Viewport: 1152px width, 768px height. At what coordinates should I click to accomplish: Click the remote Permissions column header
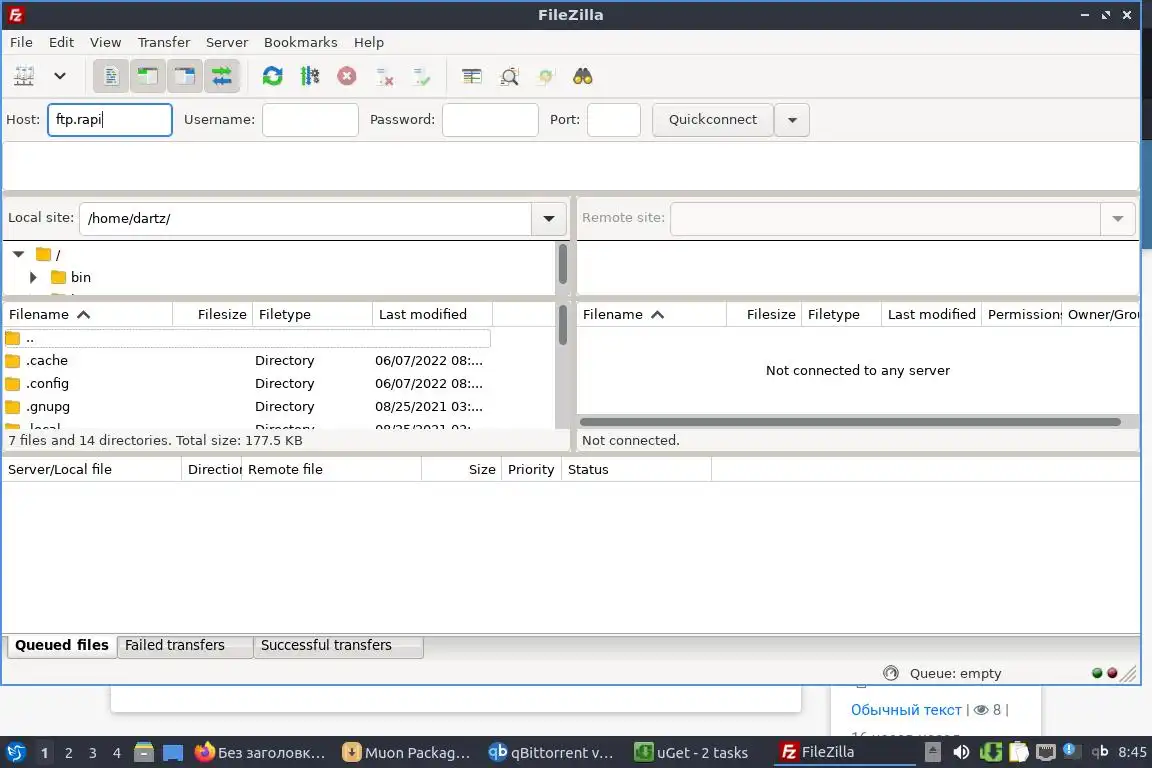point(1021,315)
